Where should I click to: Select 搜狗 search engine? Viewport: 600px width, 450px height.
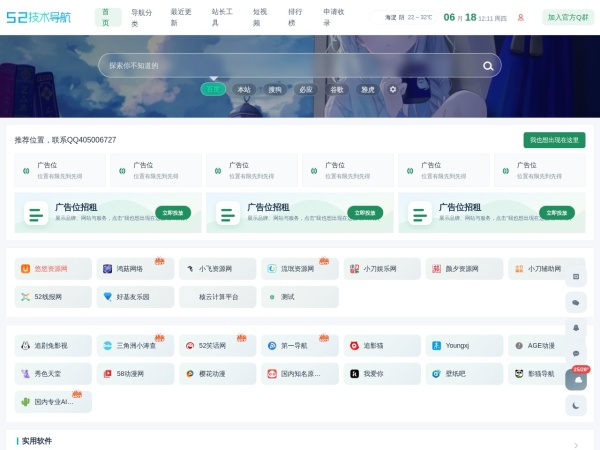coord(275,90)
